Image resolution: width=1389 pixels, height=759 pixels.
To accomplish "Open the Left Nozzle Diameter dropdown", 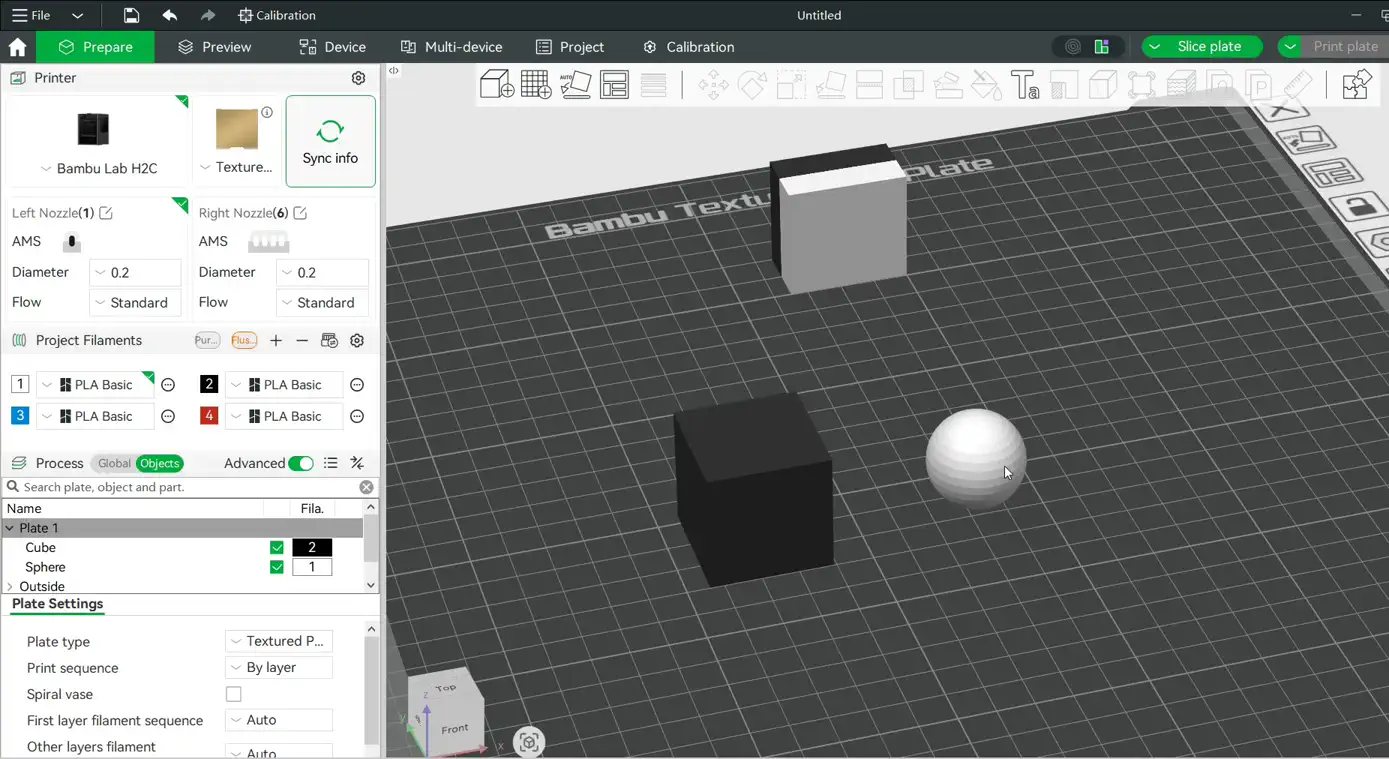I will coord(136,272).
